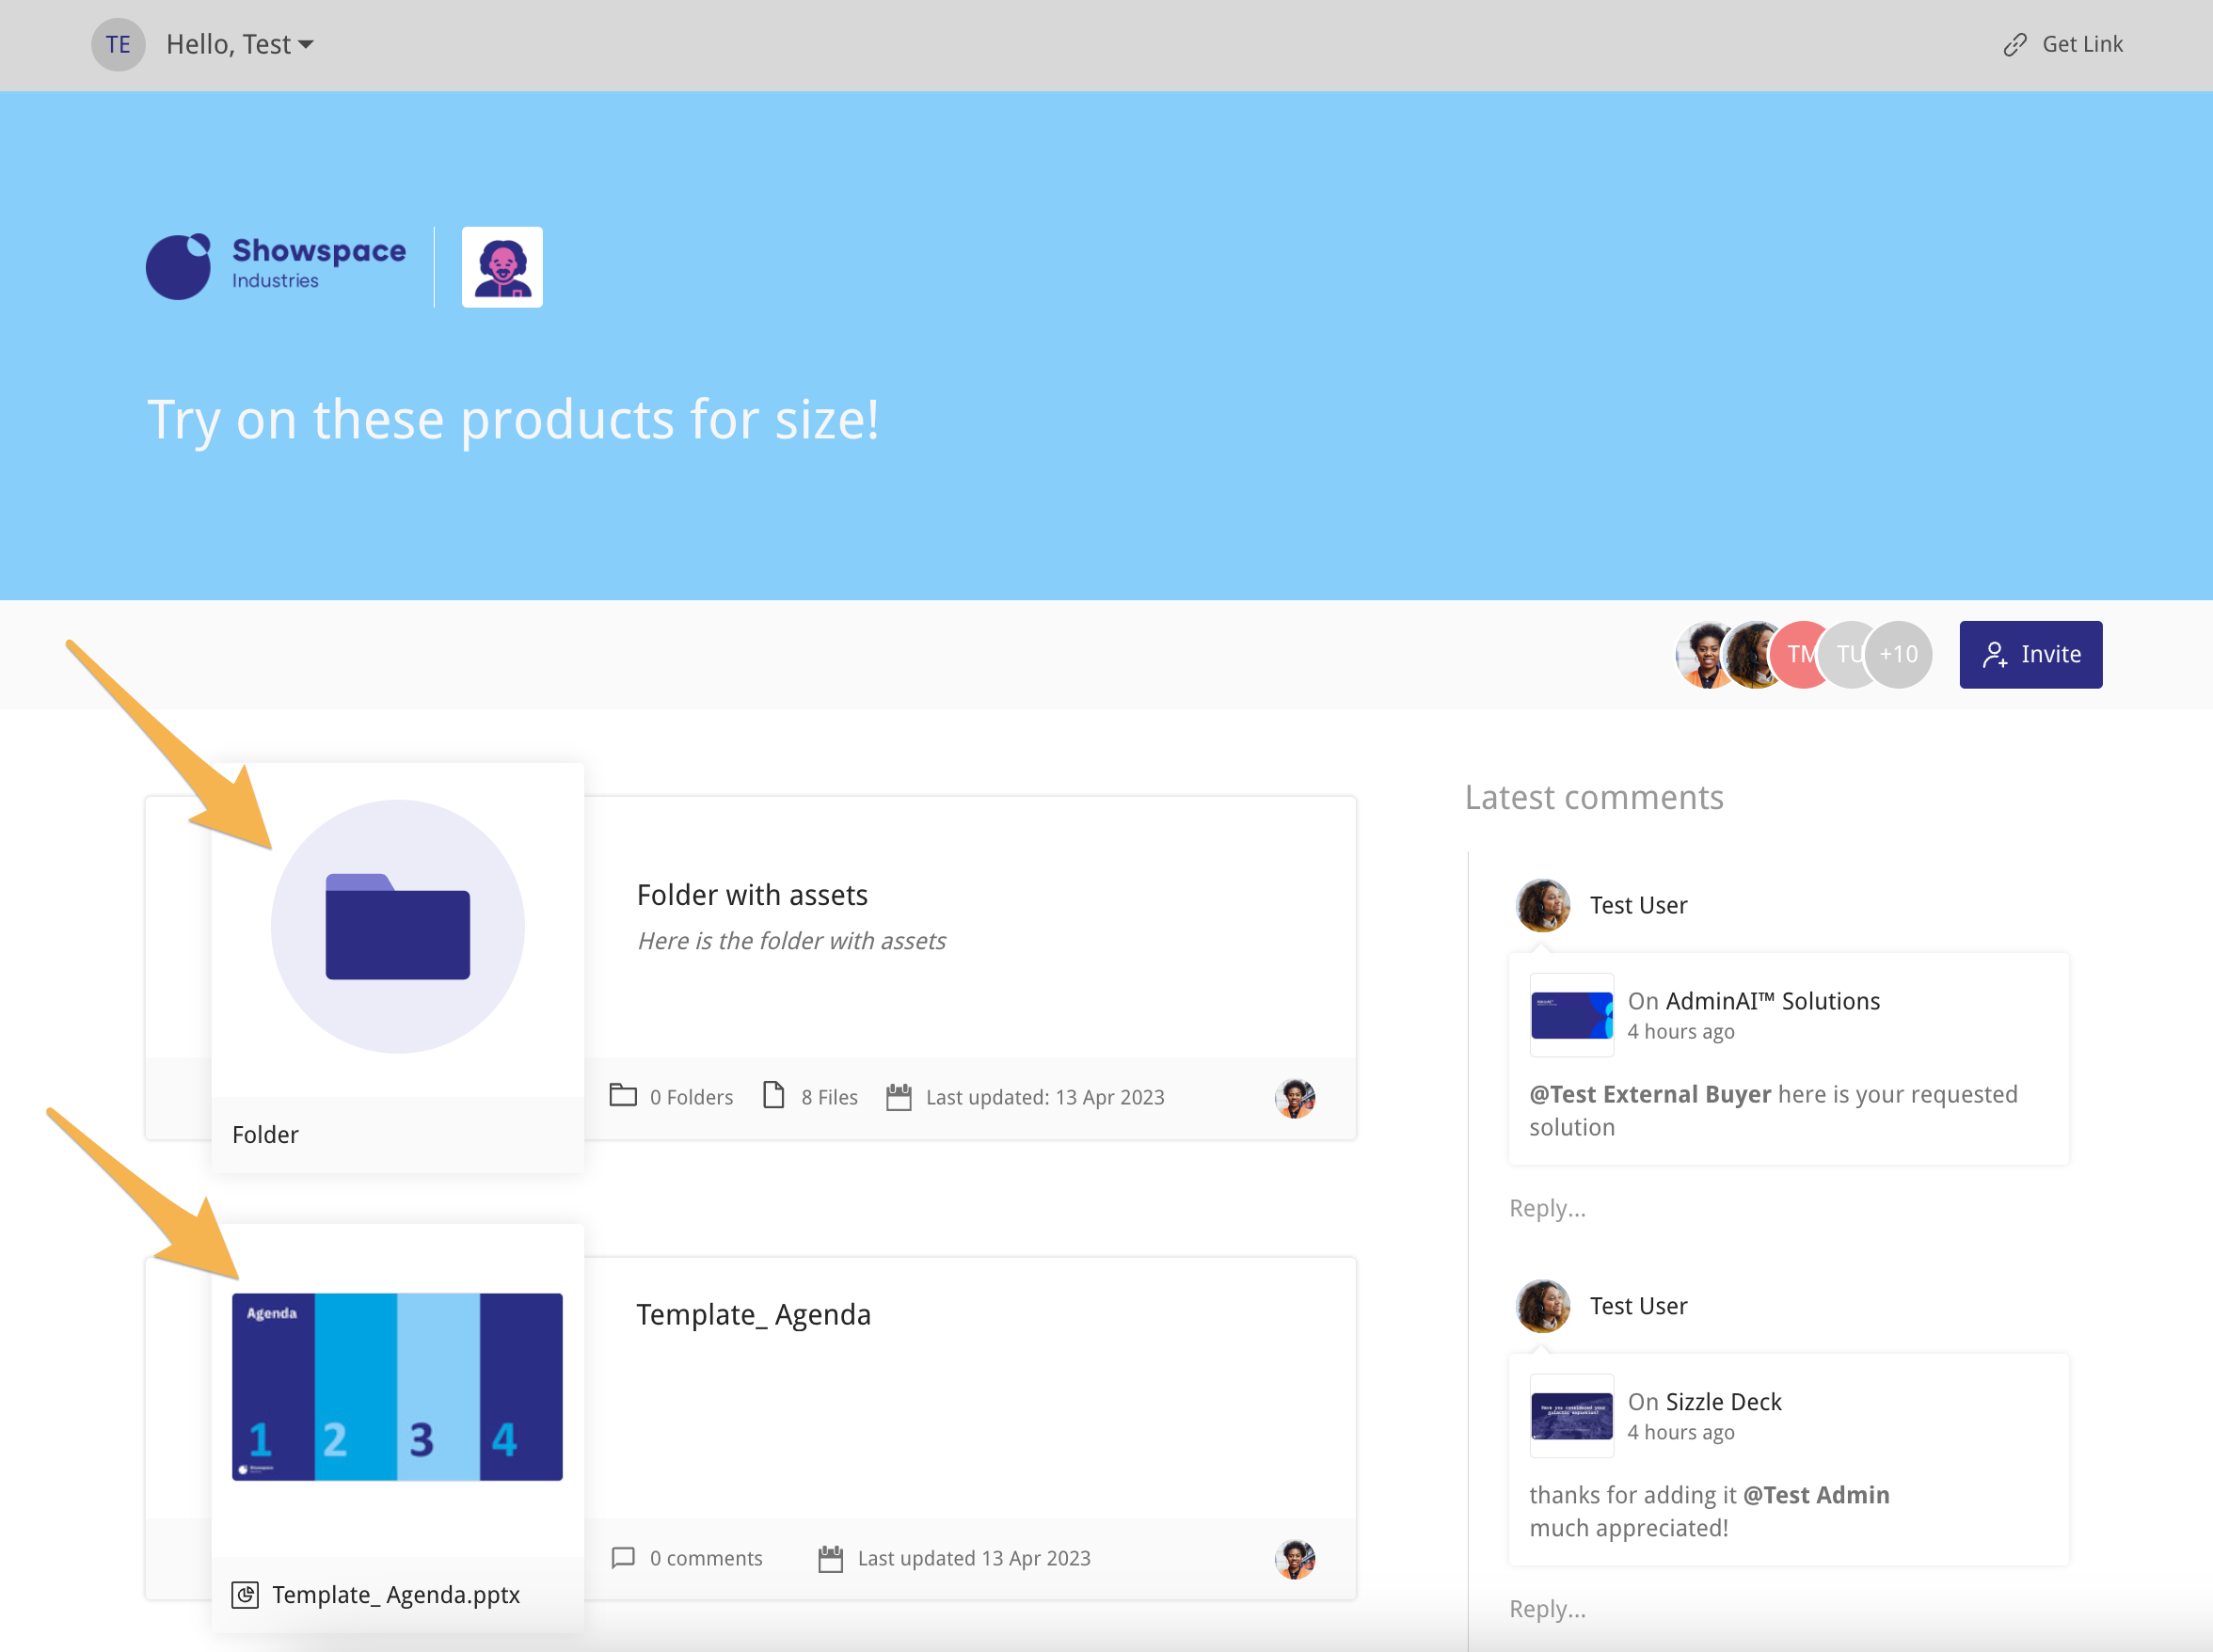Click the TE user avatar circle
The height and width of the screenshot is (1652, 2213).
118,44
